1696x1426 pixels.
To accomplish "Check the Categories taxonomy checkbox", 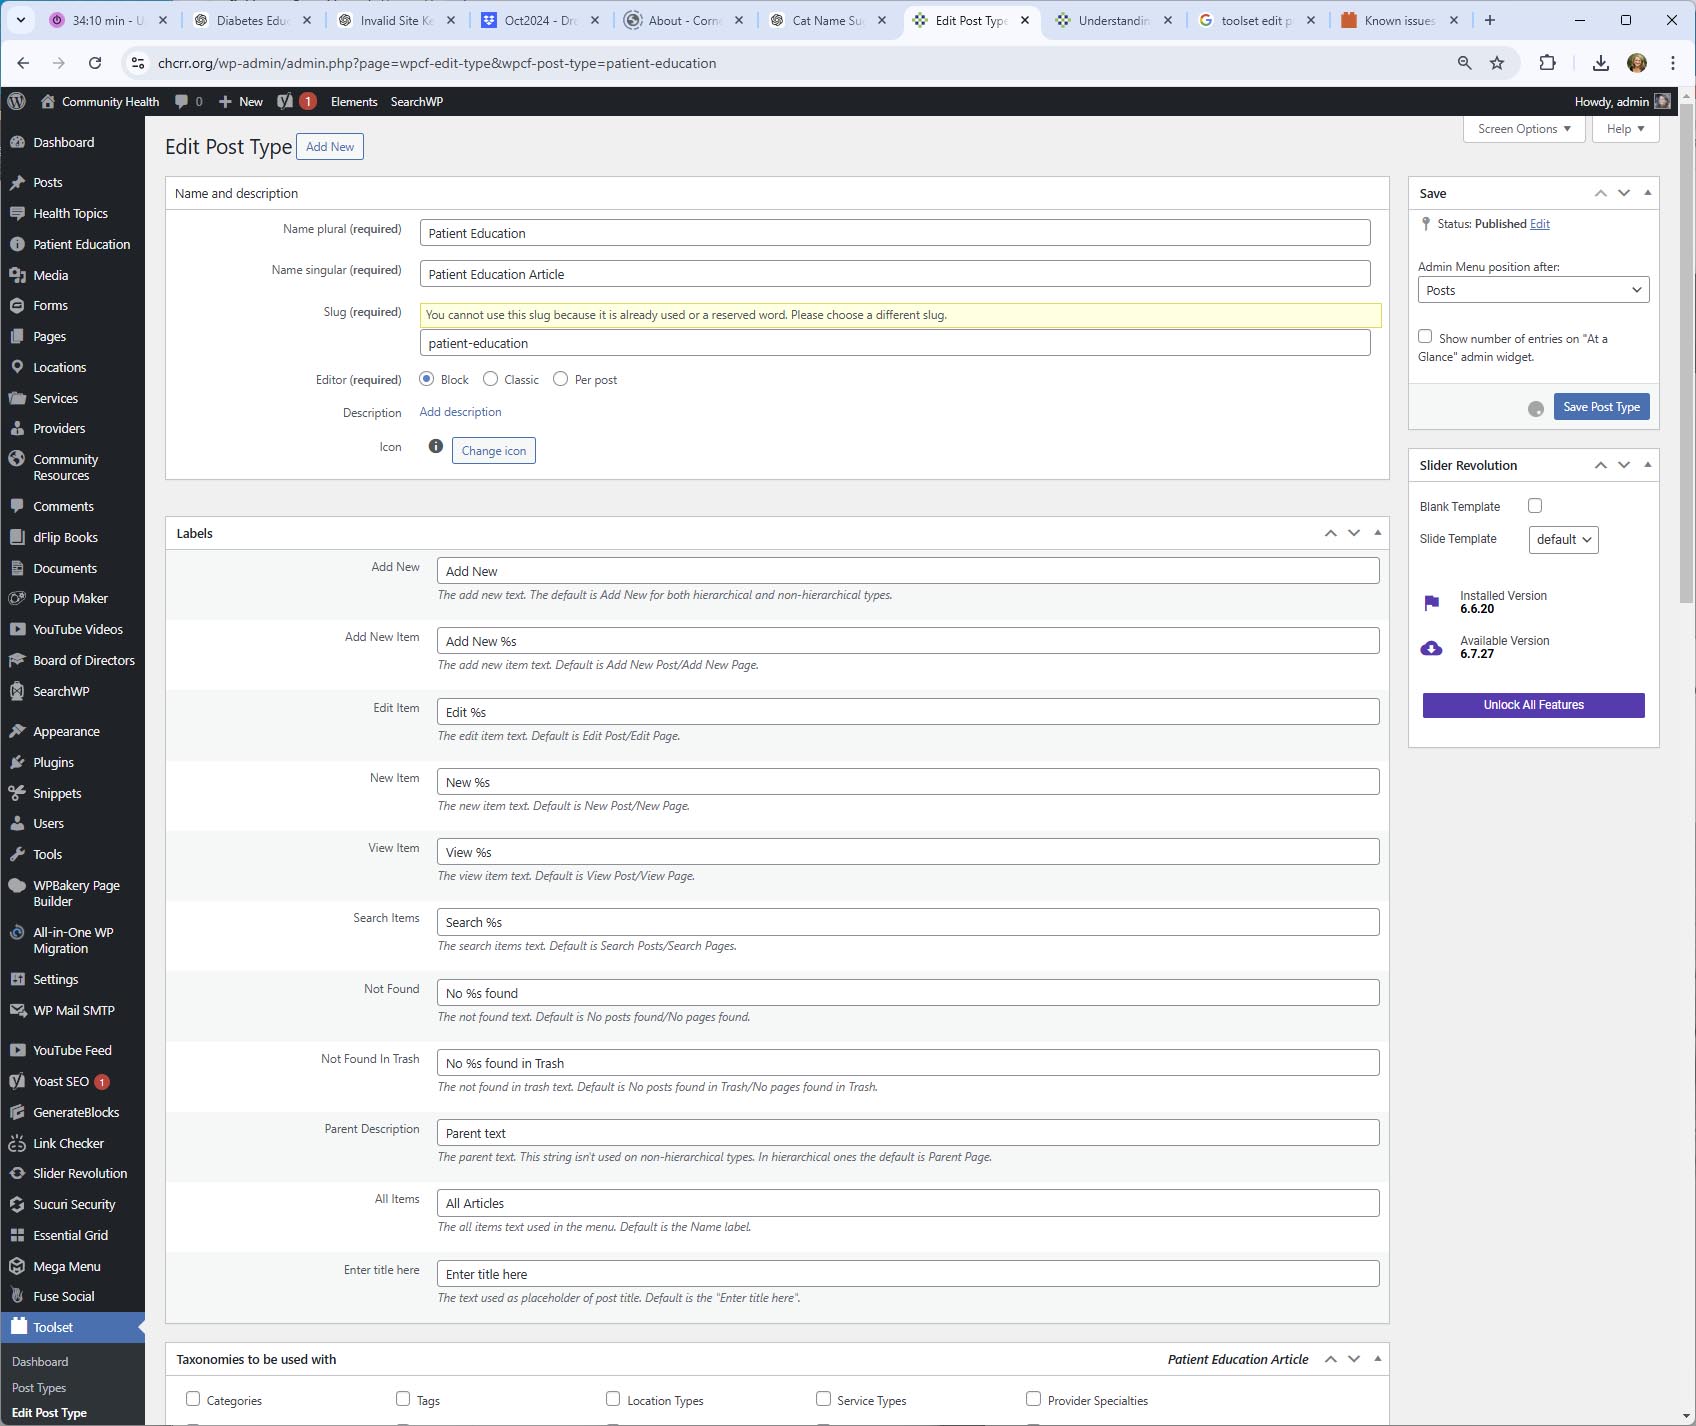I will [x=193, y=1399].
